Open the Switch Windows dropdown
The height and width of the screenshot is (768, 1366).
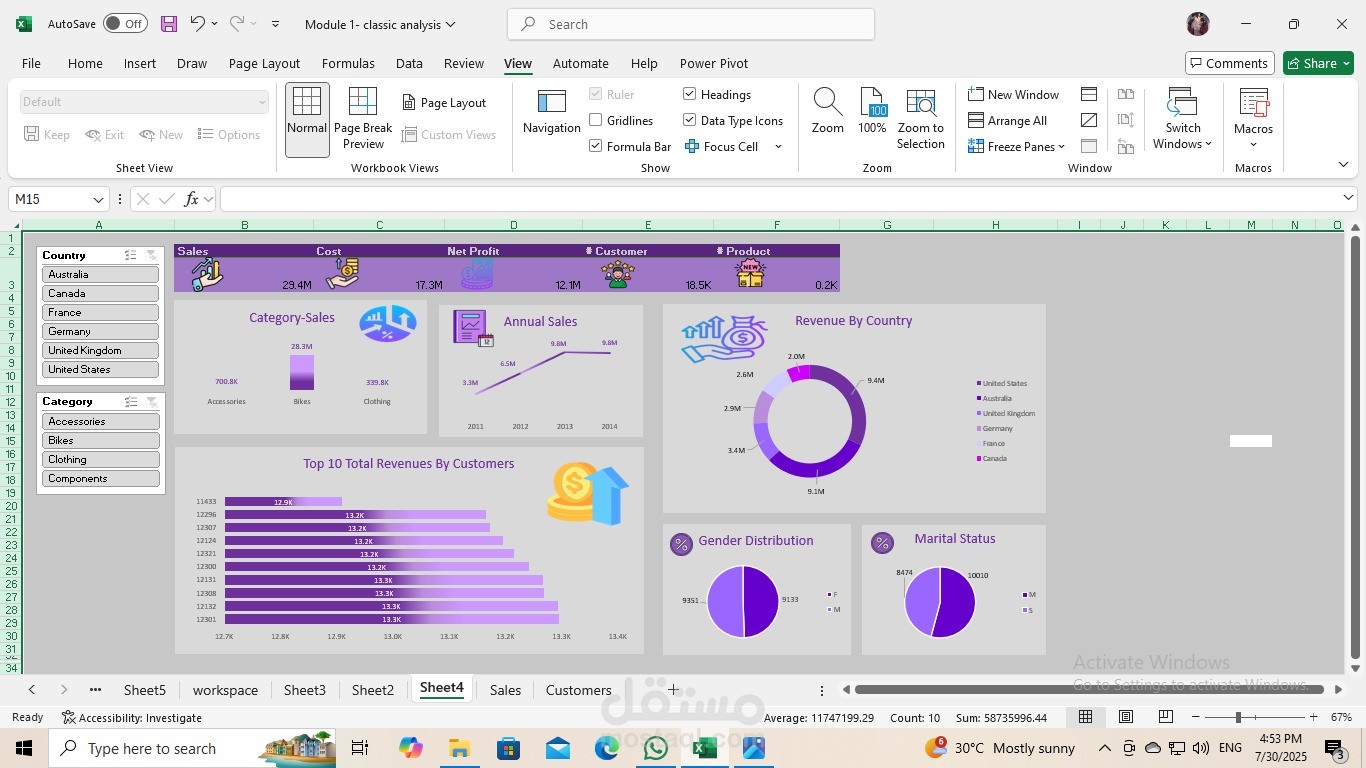point(1182,120)
